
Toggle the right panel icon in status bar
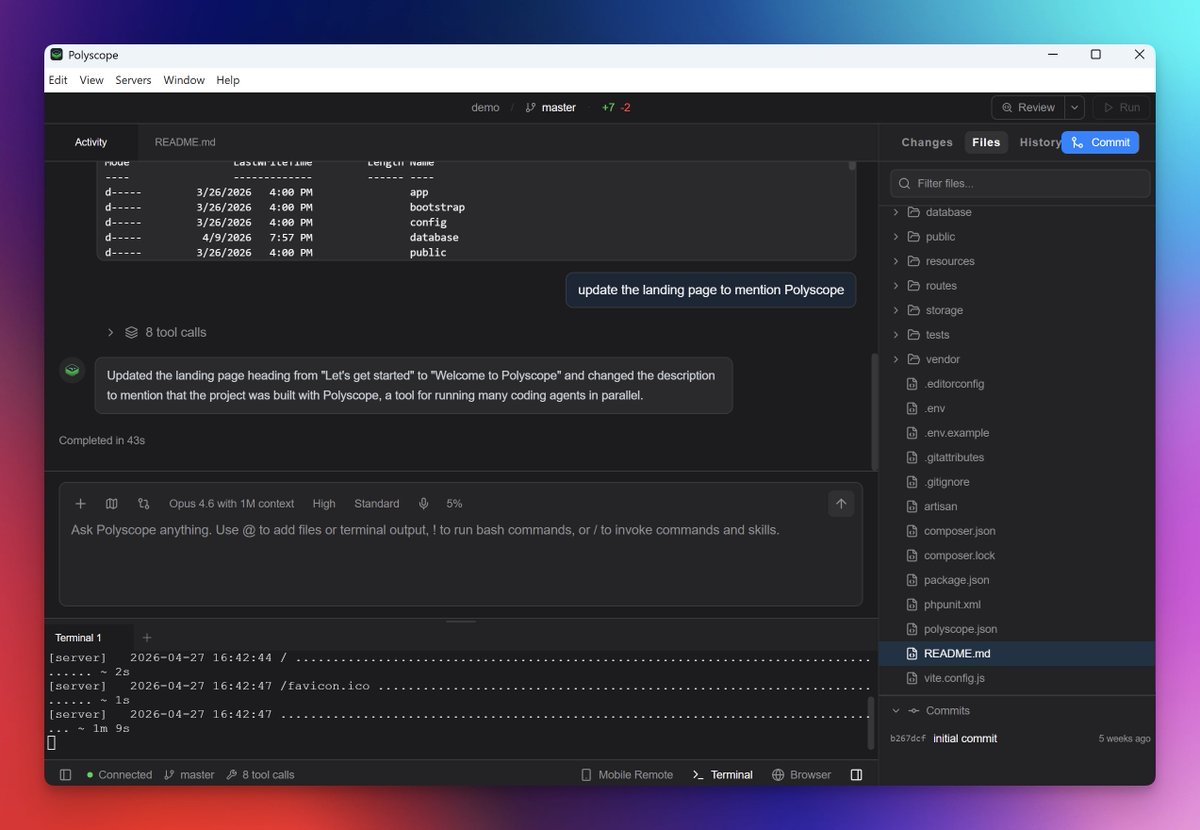(x=856, y=775)
